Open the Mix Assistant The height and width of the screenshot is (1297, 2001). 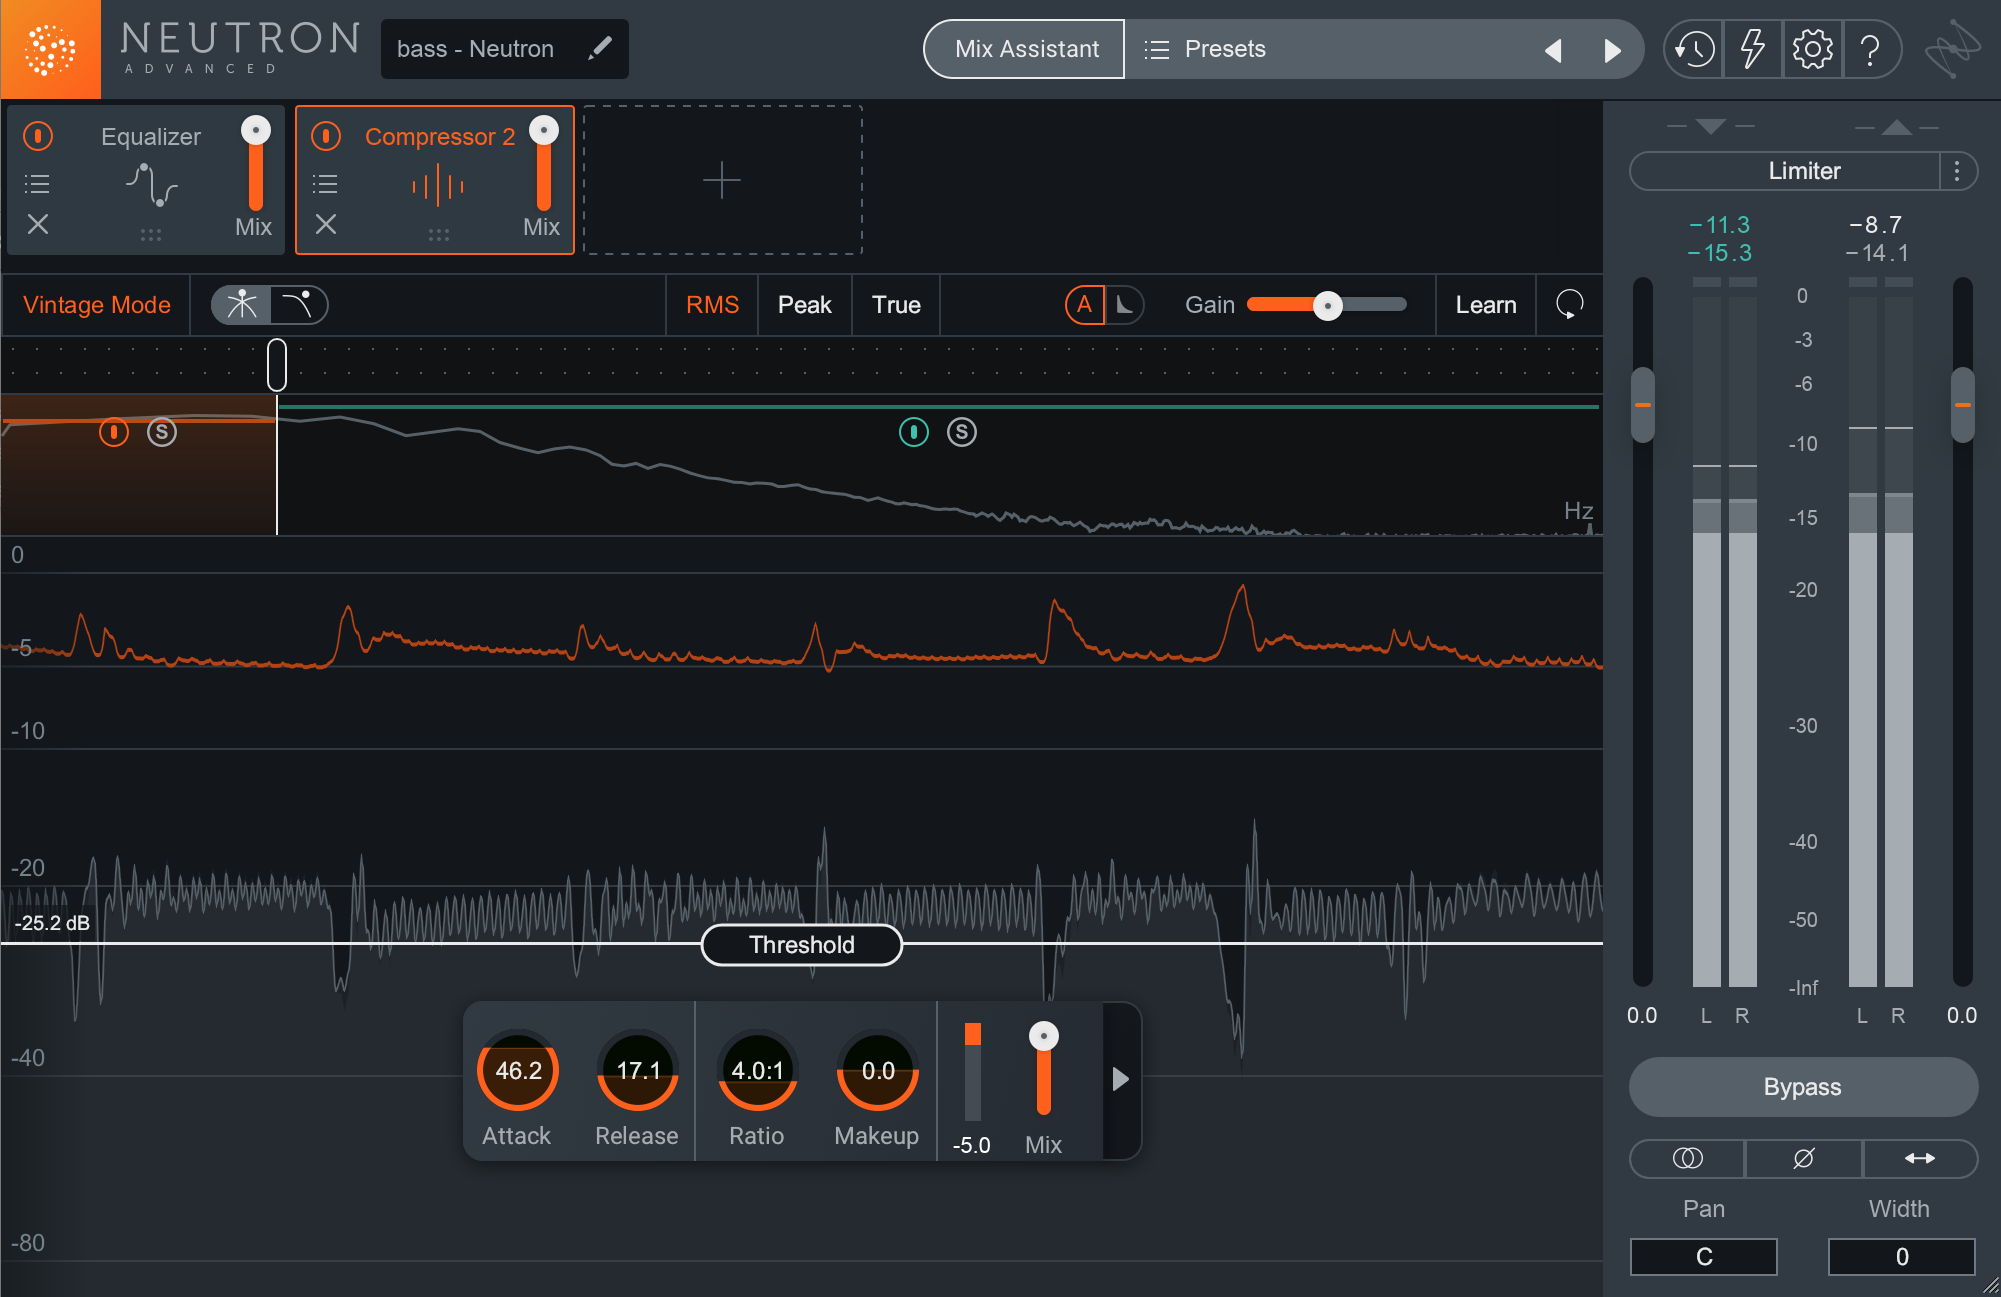coord(1026,49)
